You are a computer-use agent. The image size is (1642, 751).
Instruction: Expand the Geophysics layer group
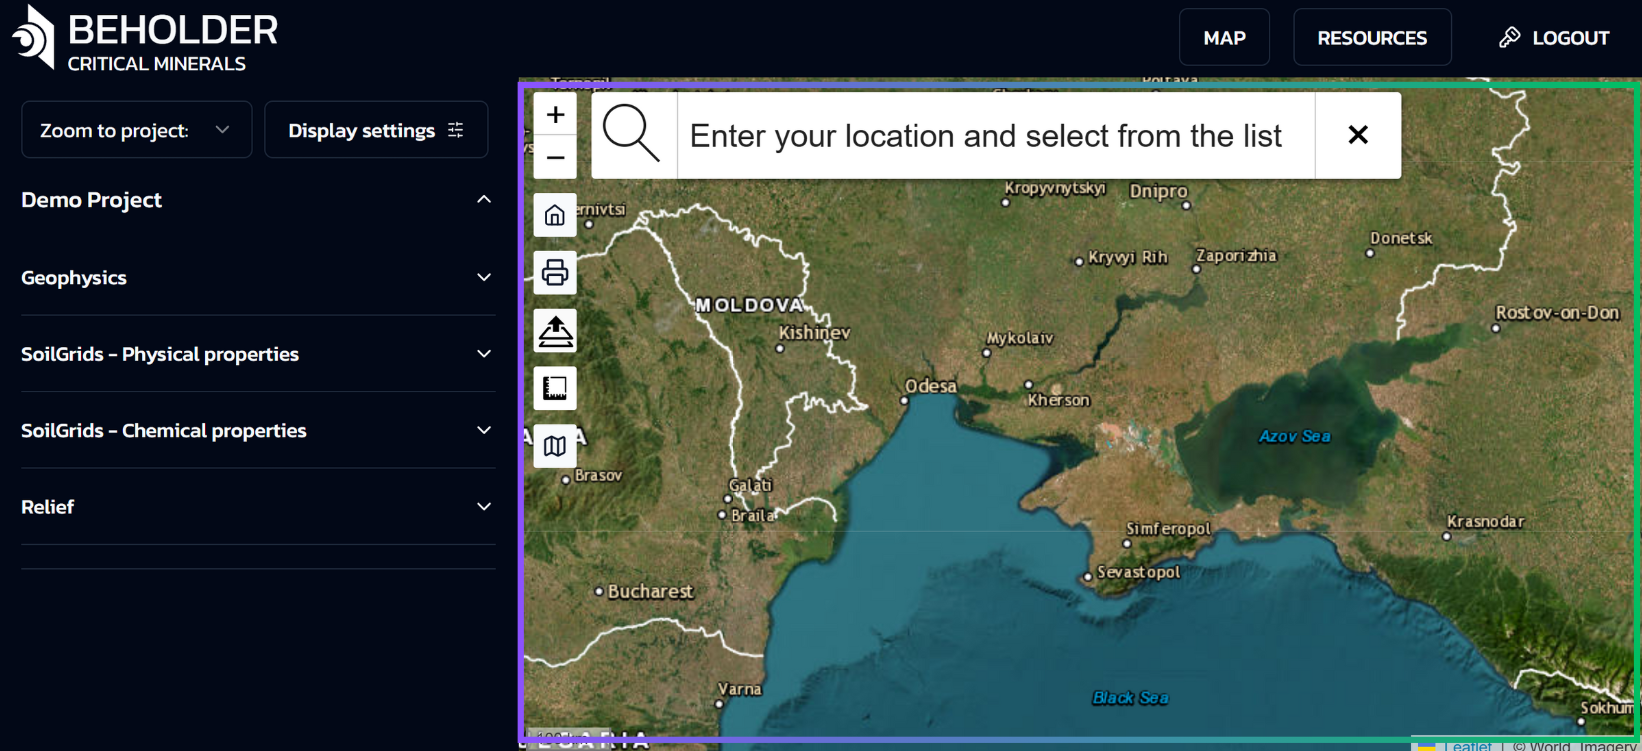pos(484,278)
